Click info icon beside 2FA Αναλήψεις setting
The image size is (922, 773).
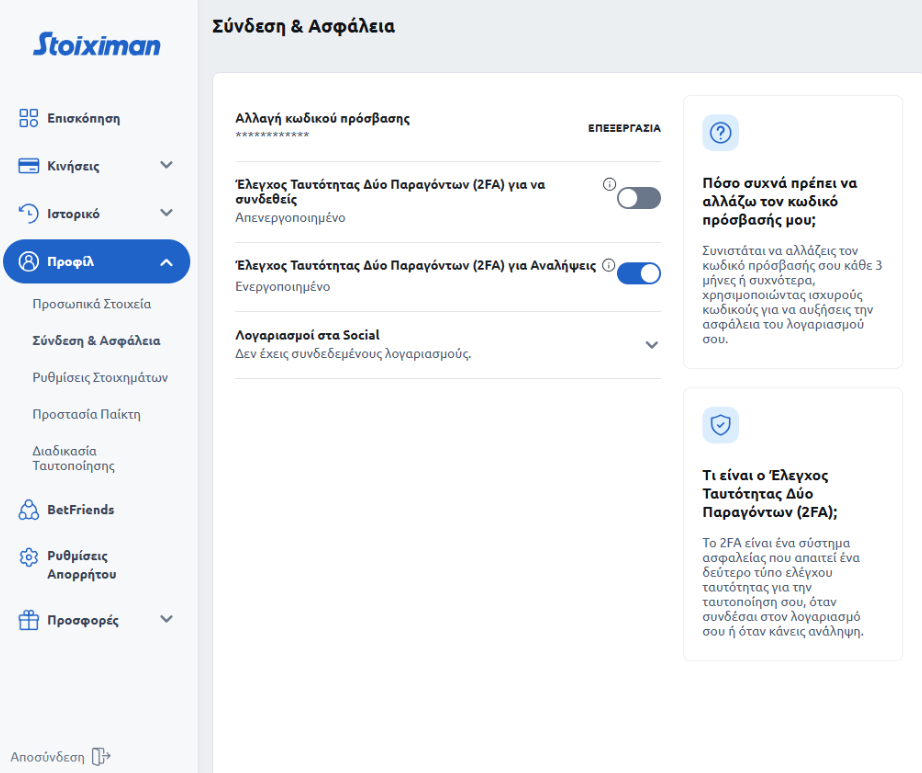point(608,265)
